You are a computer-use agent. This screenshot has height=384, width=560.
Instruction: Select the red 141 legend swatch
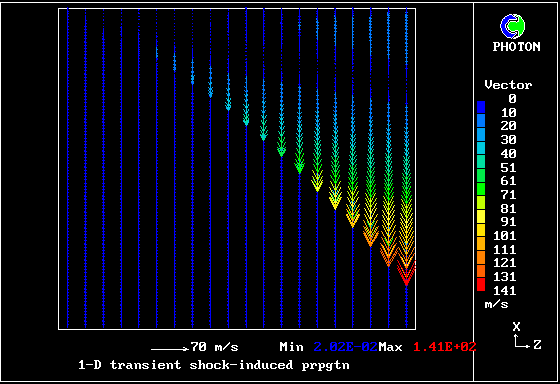[x=481, y=285]
